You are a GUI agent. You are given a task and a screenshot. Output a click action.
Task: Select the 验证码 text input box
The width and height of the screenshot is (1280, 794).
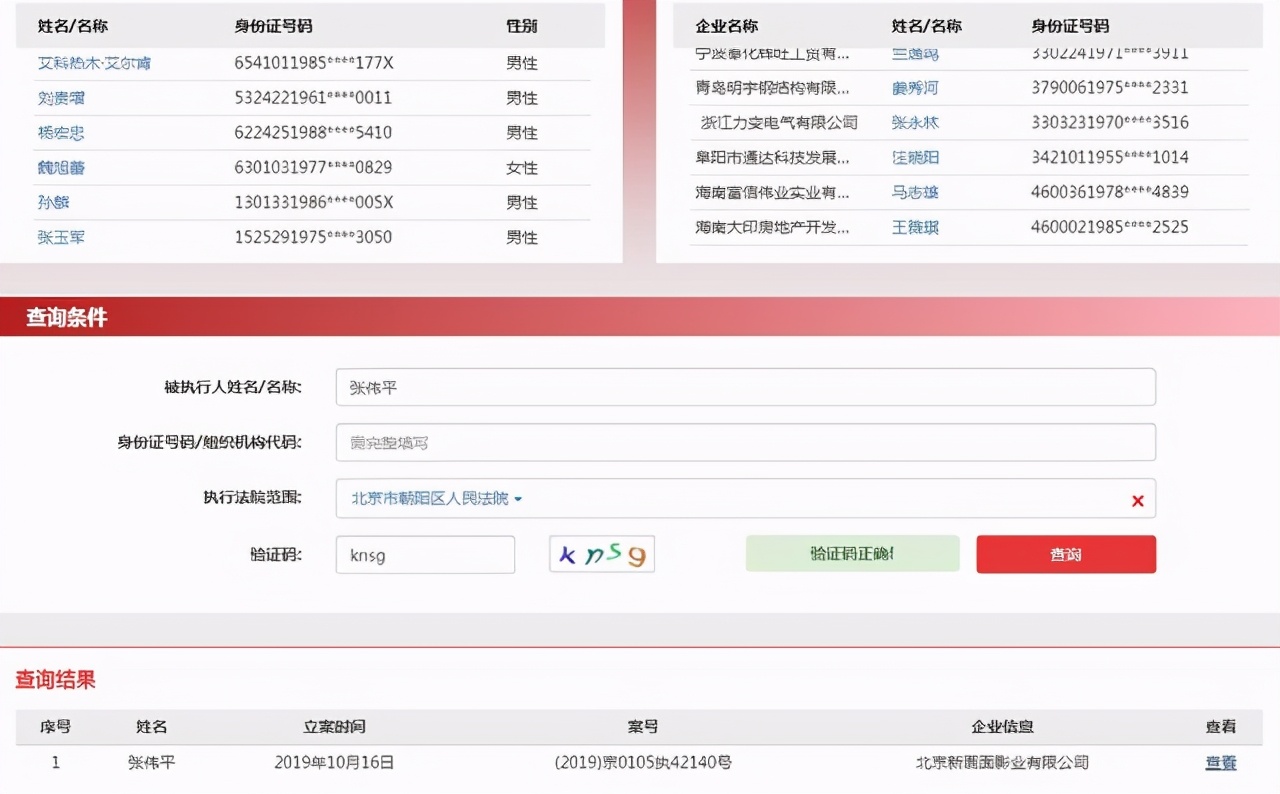[424, 554]
